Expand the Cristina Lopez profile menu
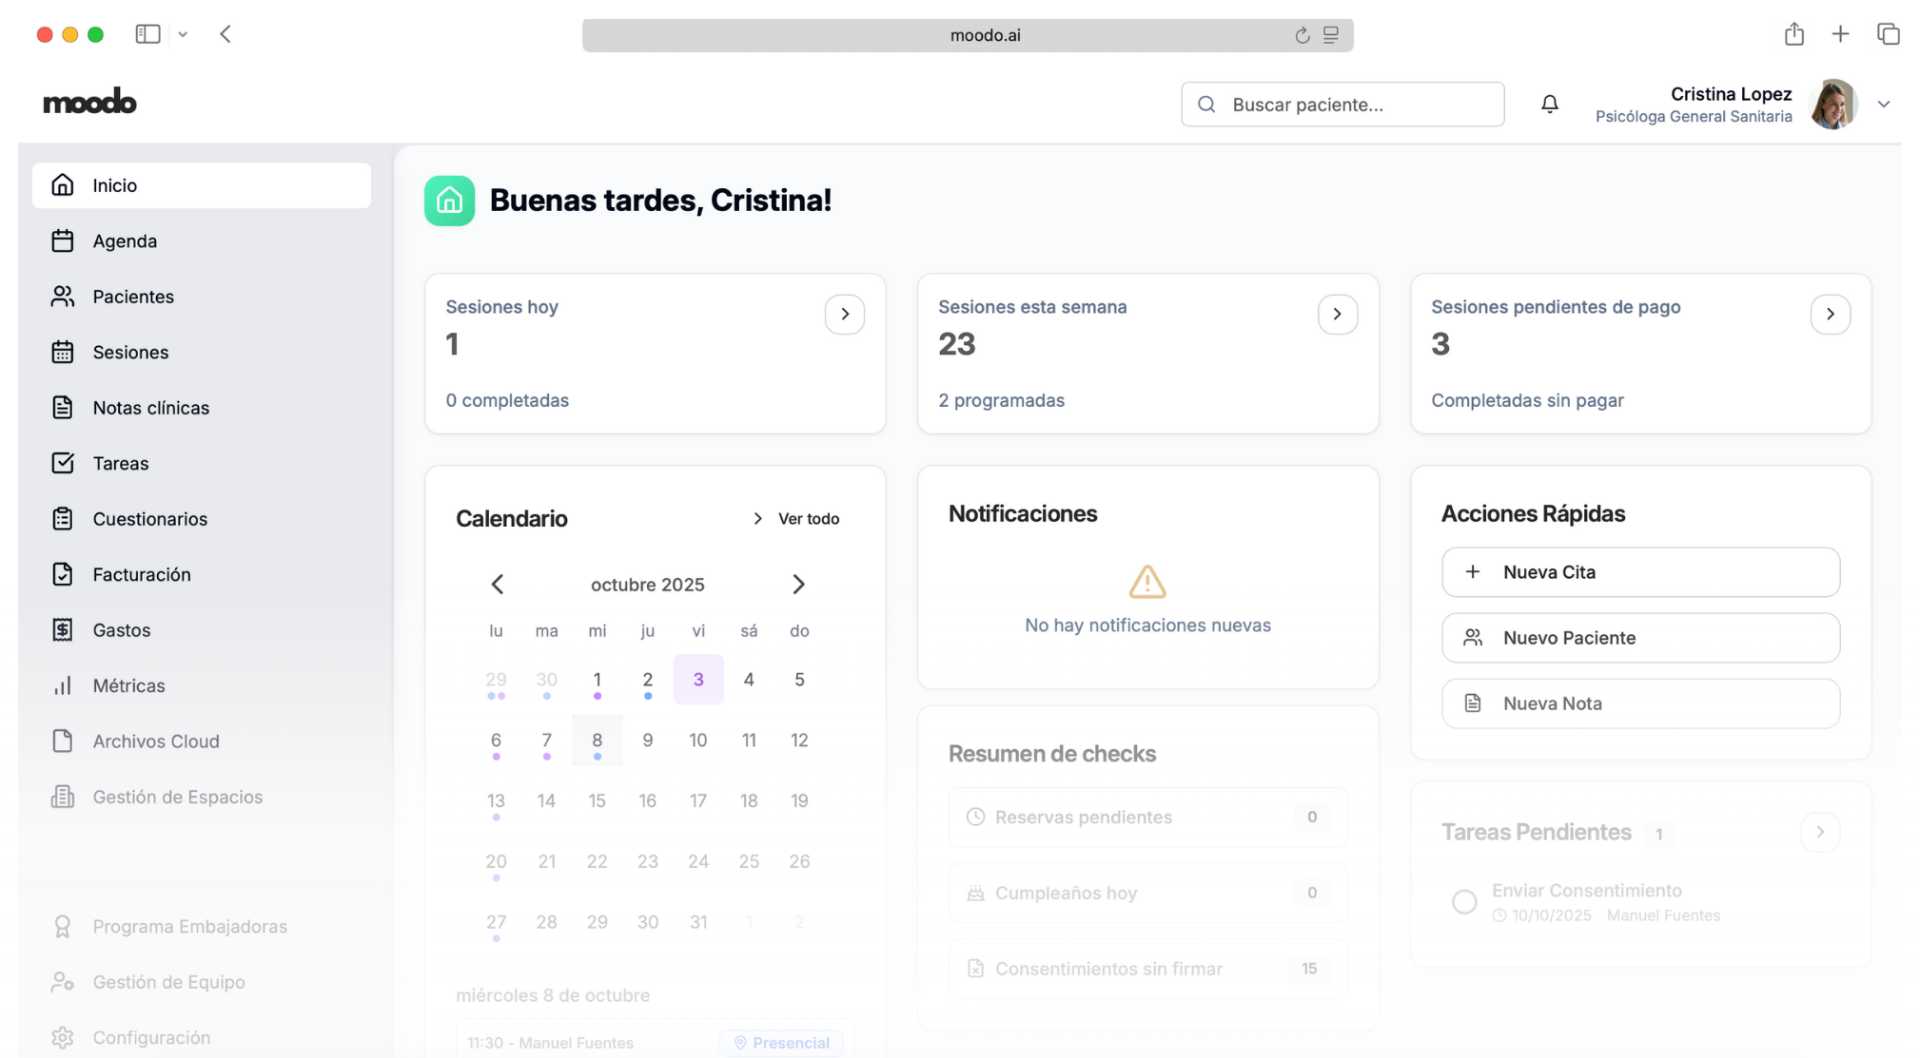The width and height of the screenshot is (1920, 1058). coord(1884,103)
